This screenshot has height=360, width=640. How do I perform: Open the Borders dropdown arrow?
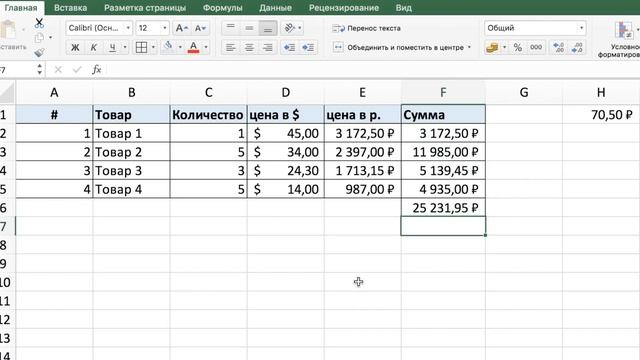point(153,47)
